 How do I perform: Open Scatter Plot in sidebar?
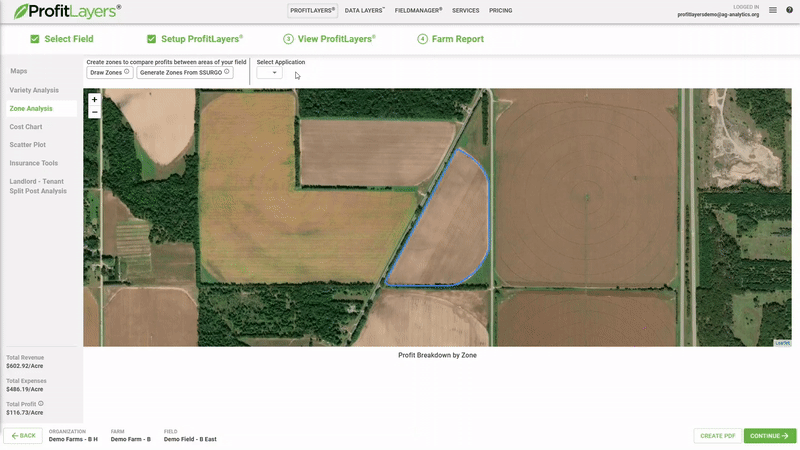(x=28, y=144)
